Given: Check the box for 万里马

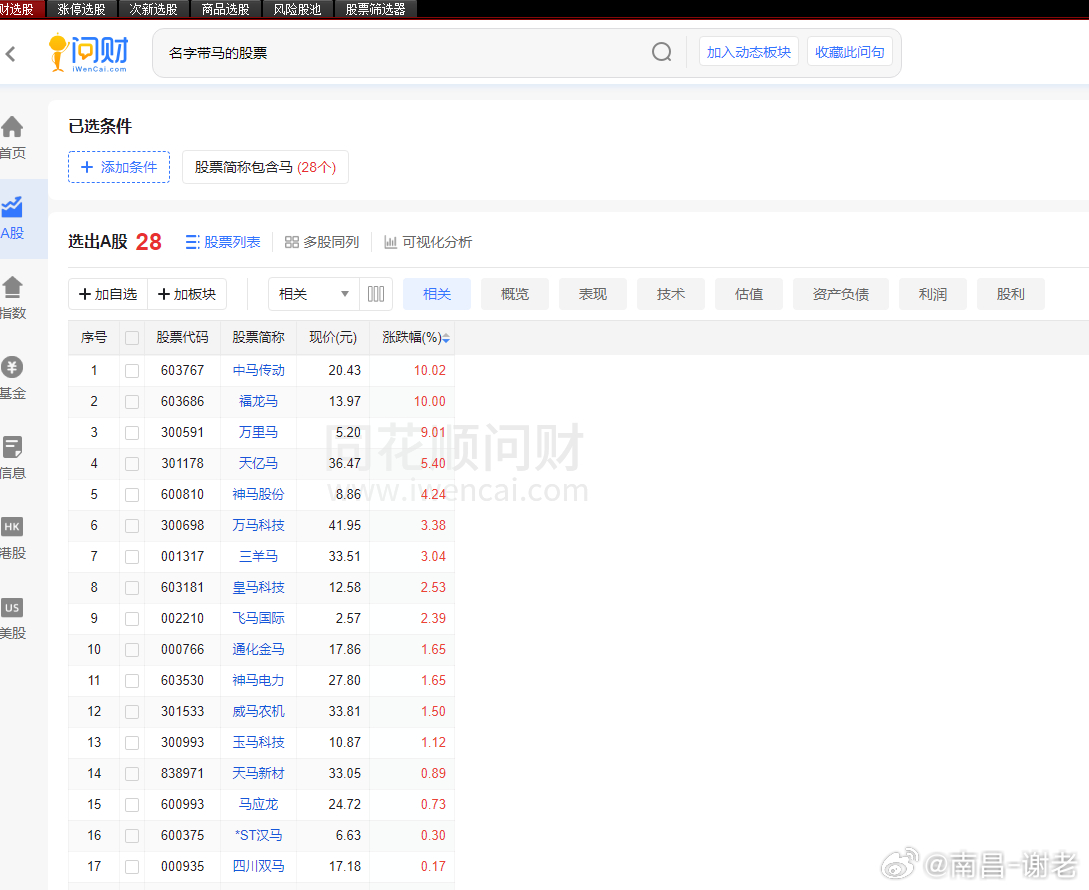Looking at the screenshot, I should pyautogui.click(x=132, y=433).
